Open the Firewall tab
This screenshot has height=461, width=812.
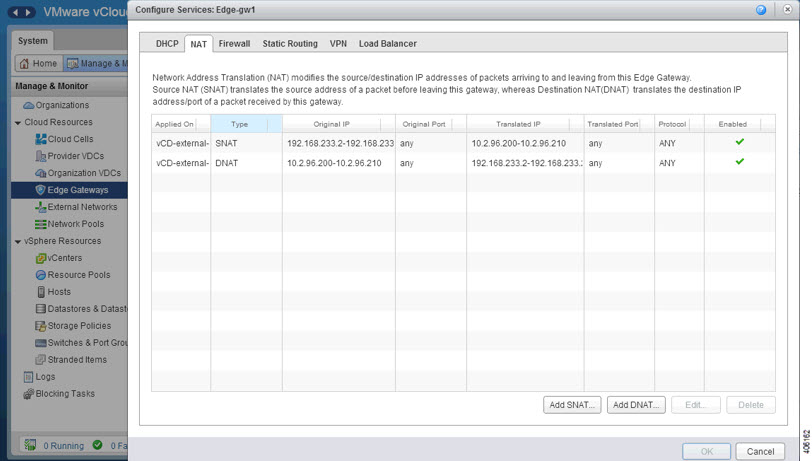tap(234, 44)
